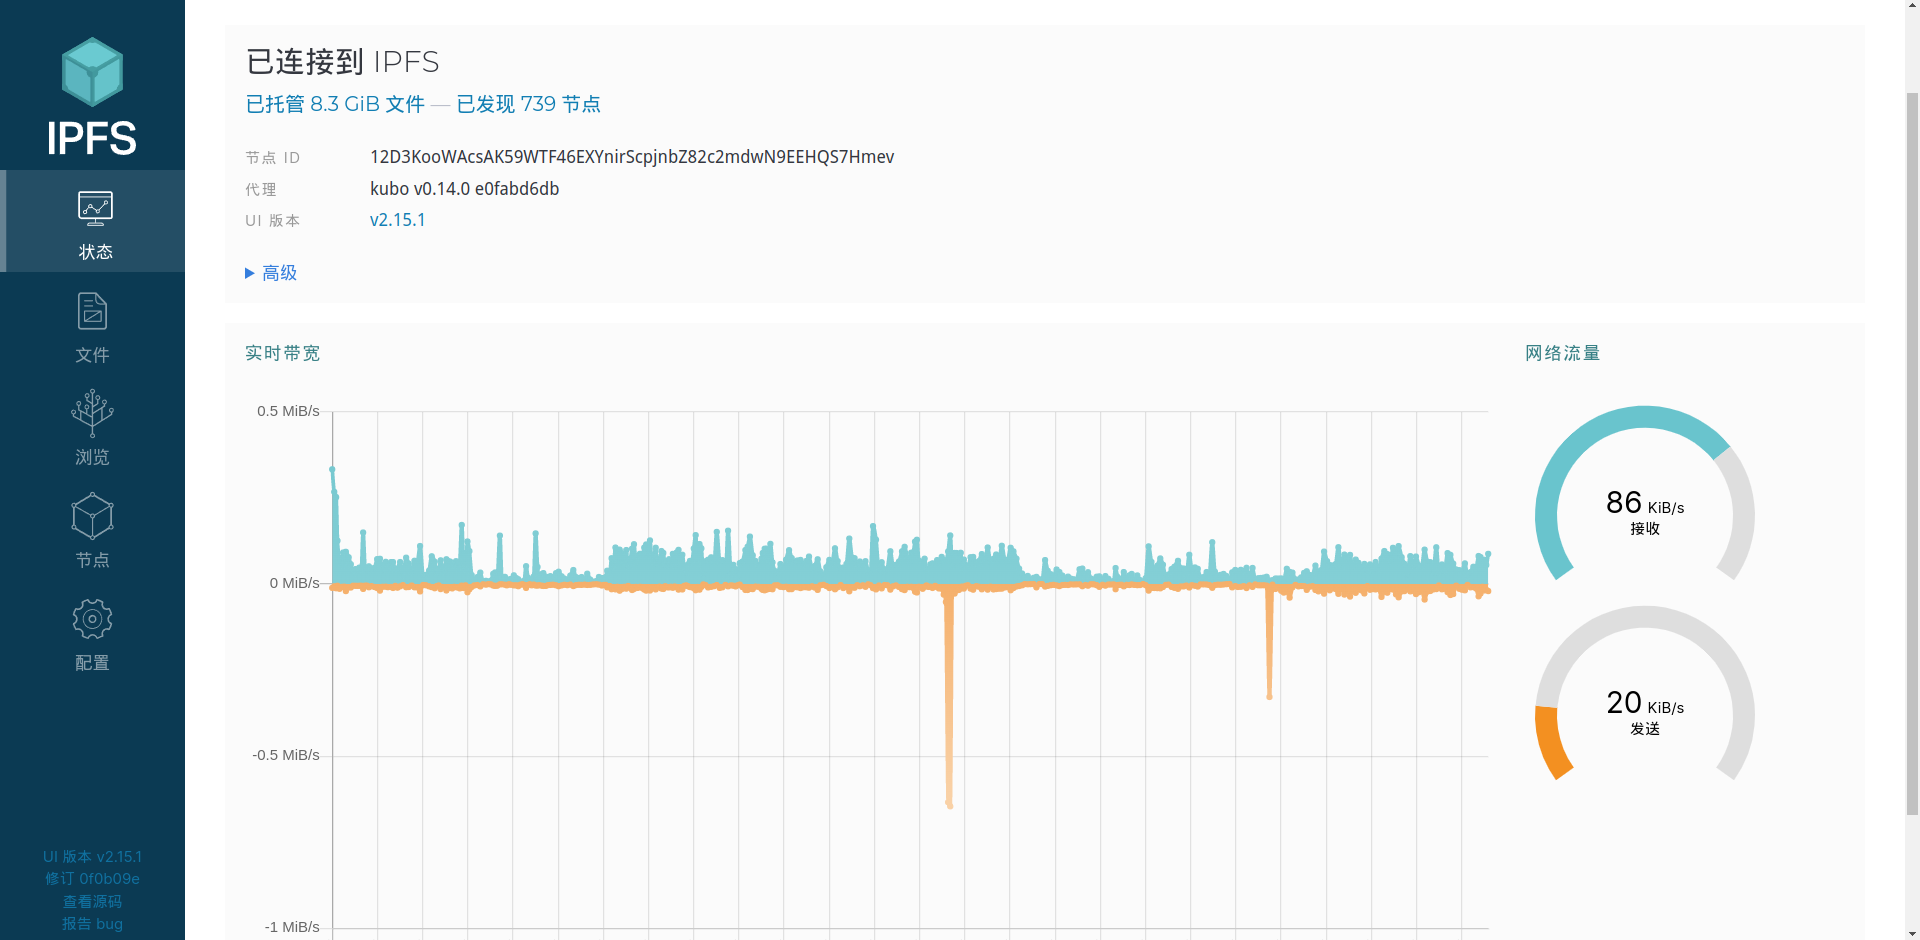Viewport: 1920px width, 940px height.
Task: Click the 已托管 8.3 GiB 文件 link
Action: click(335, 104)
